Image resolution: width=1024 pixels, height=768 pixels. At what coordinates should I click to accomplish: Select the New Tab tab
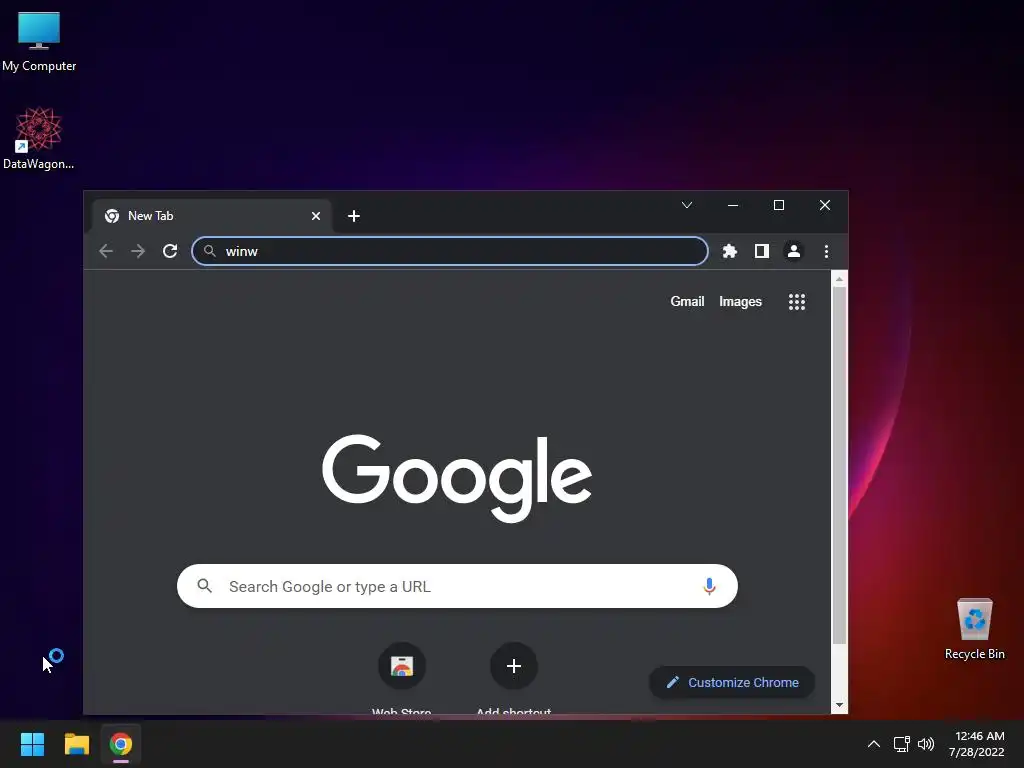pyautogui.click(x=212, y=216)
